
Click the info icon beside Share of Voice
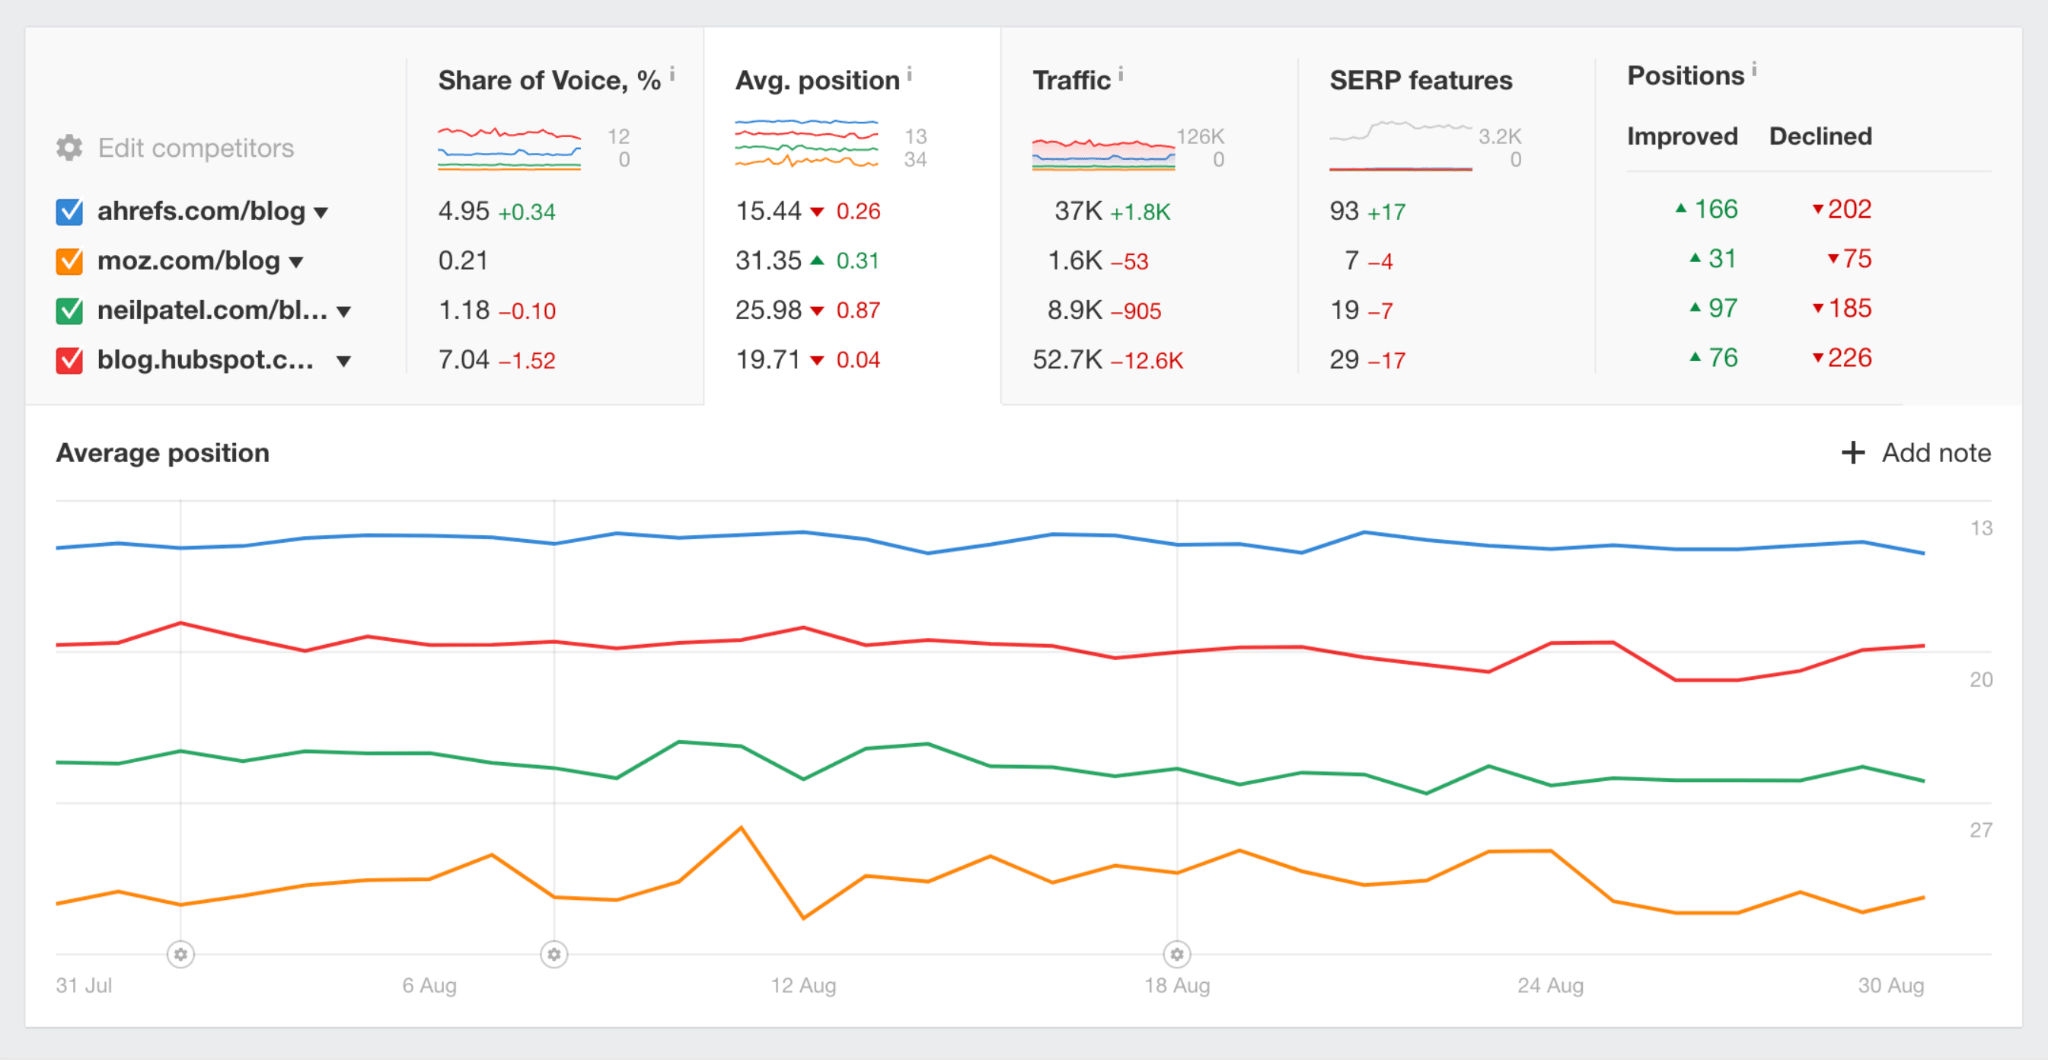point(672,72)
